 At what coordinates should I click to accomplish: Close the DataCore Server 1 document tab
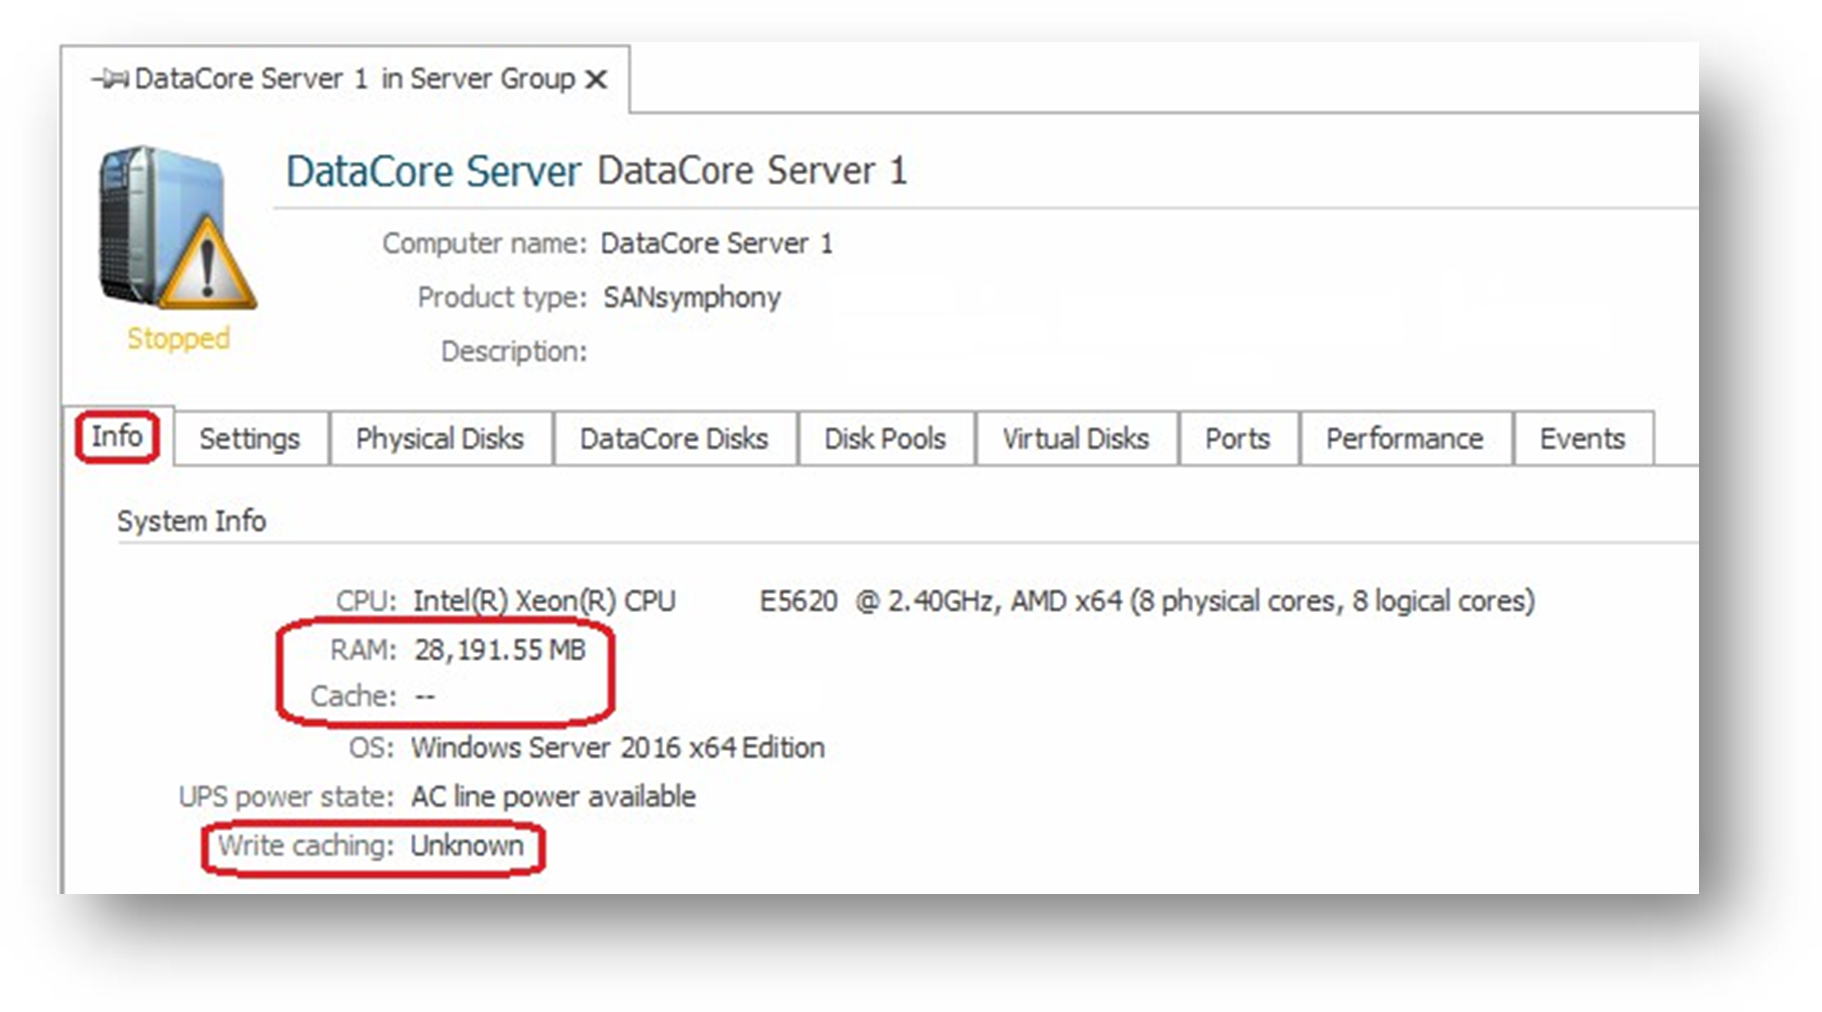tap(596, 79)
